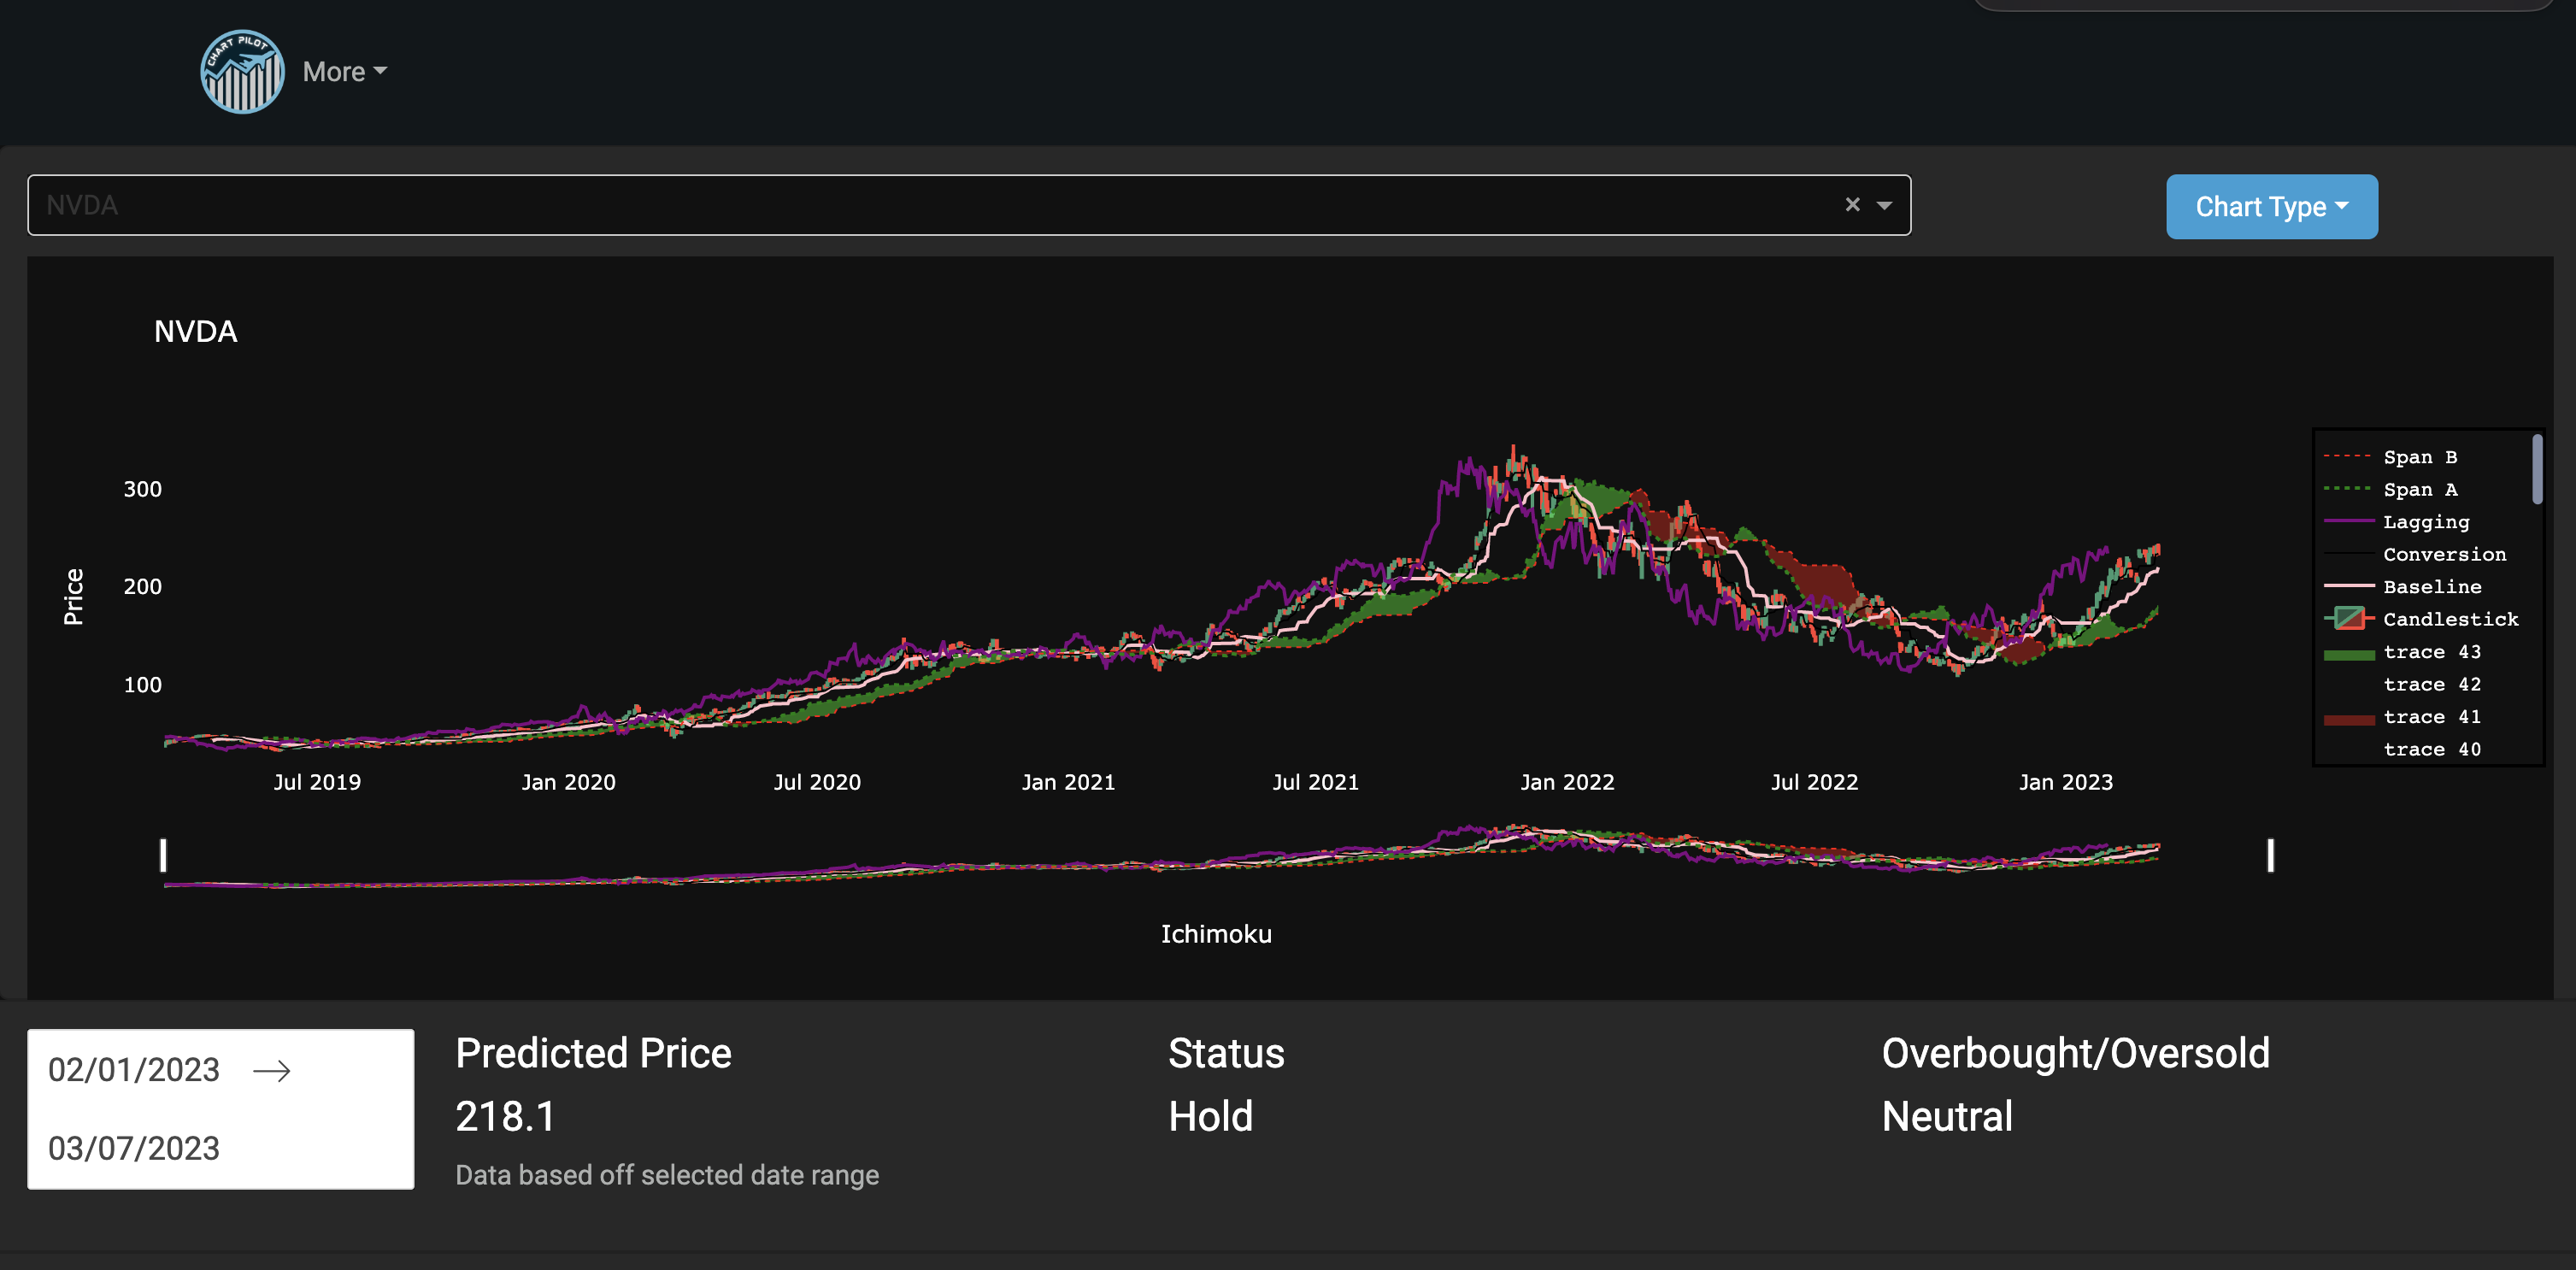
Task: Click the Status heading
Action: tap(1226, 1053)
